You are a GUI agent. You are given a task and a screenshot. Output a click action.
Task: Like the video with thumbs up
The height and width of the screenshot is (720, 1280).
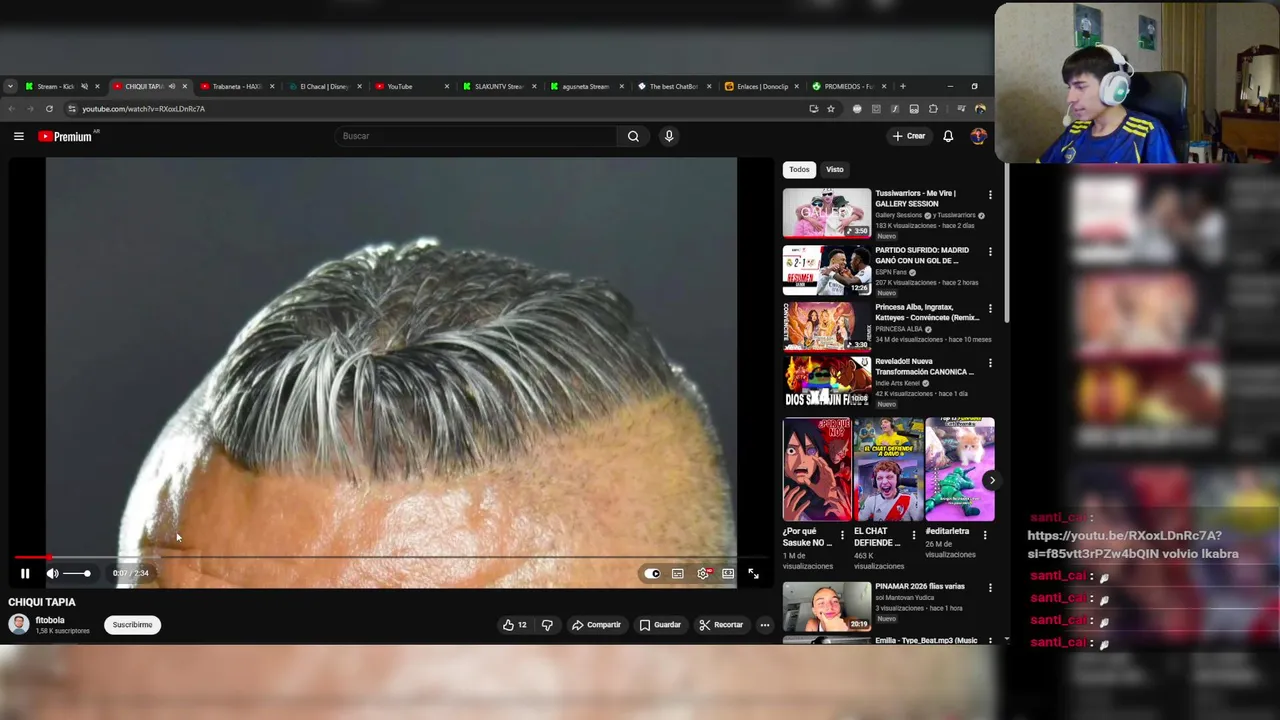(x=514, y=625)
